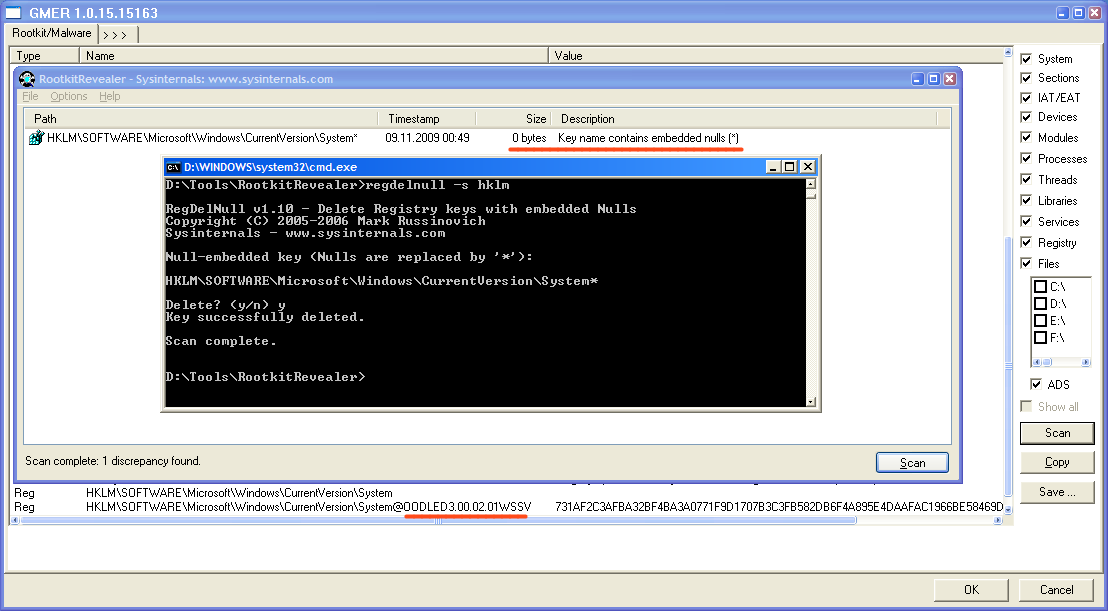Uncheck the Services option

[1026, 221]
